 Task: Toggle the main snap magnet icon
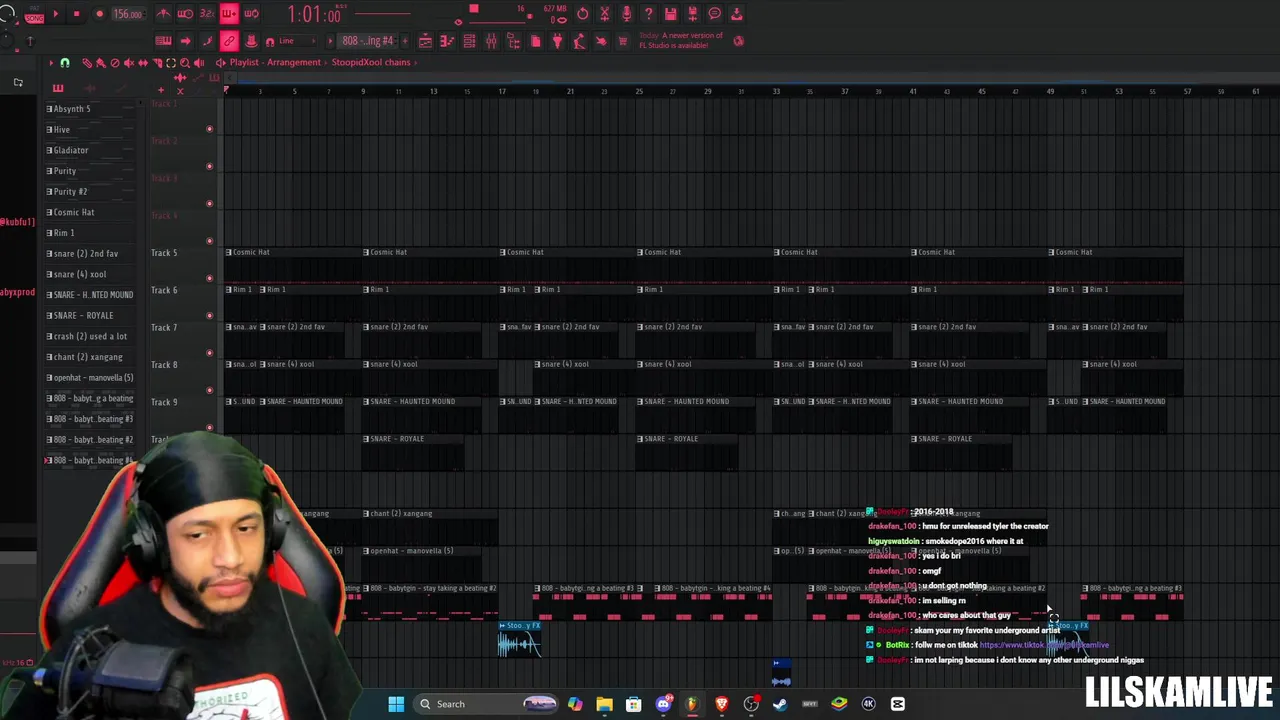pos(270,41)
